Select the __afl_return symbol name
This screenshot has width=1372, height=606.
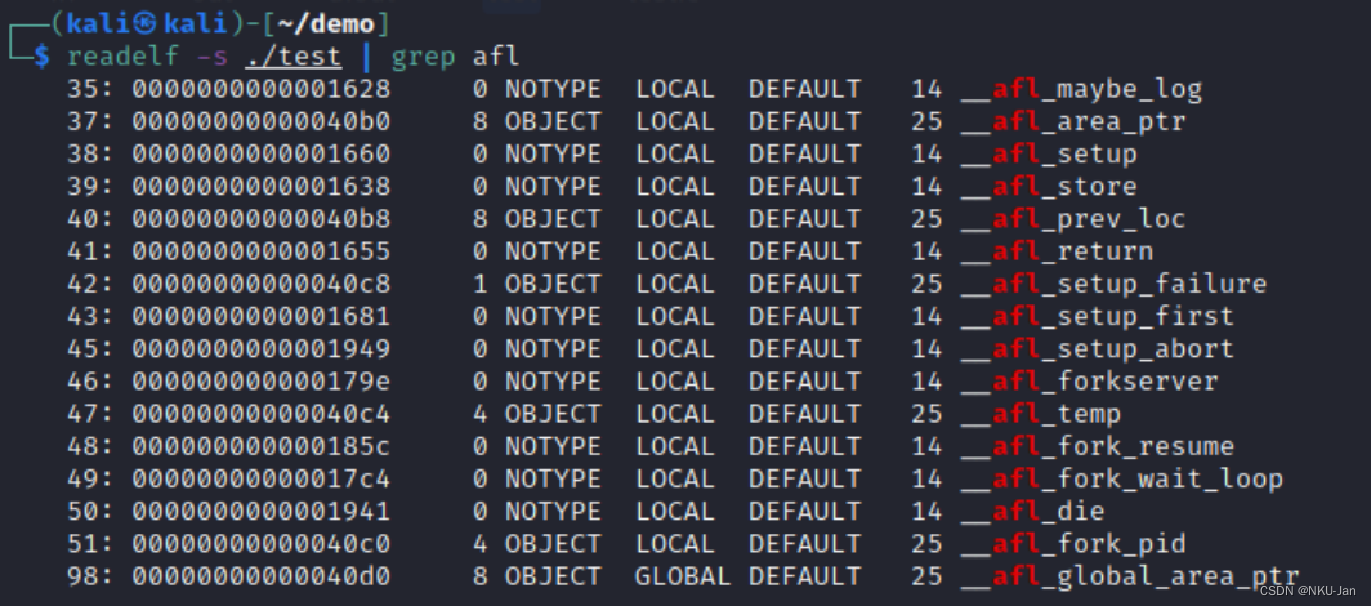click(1056, 252)
